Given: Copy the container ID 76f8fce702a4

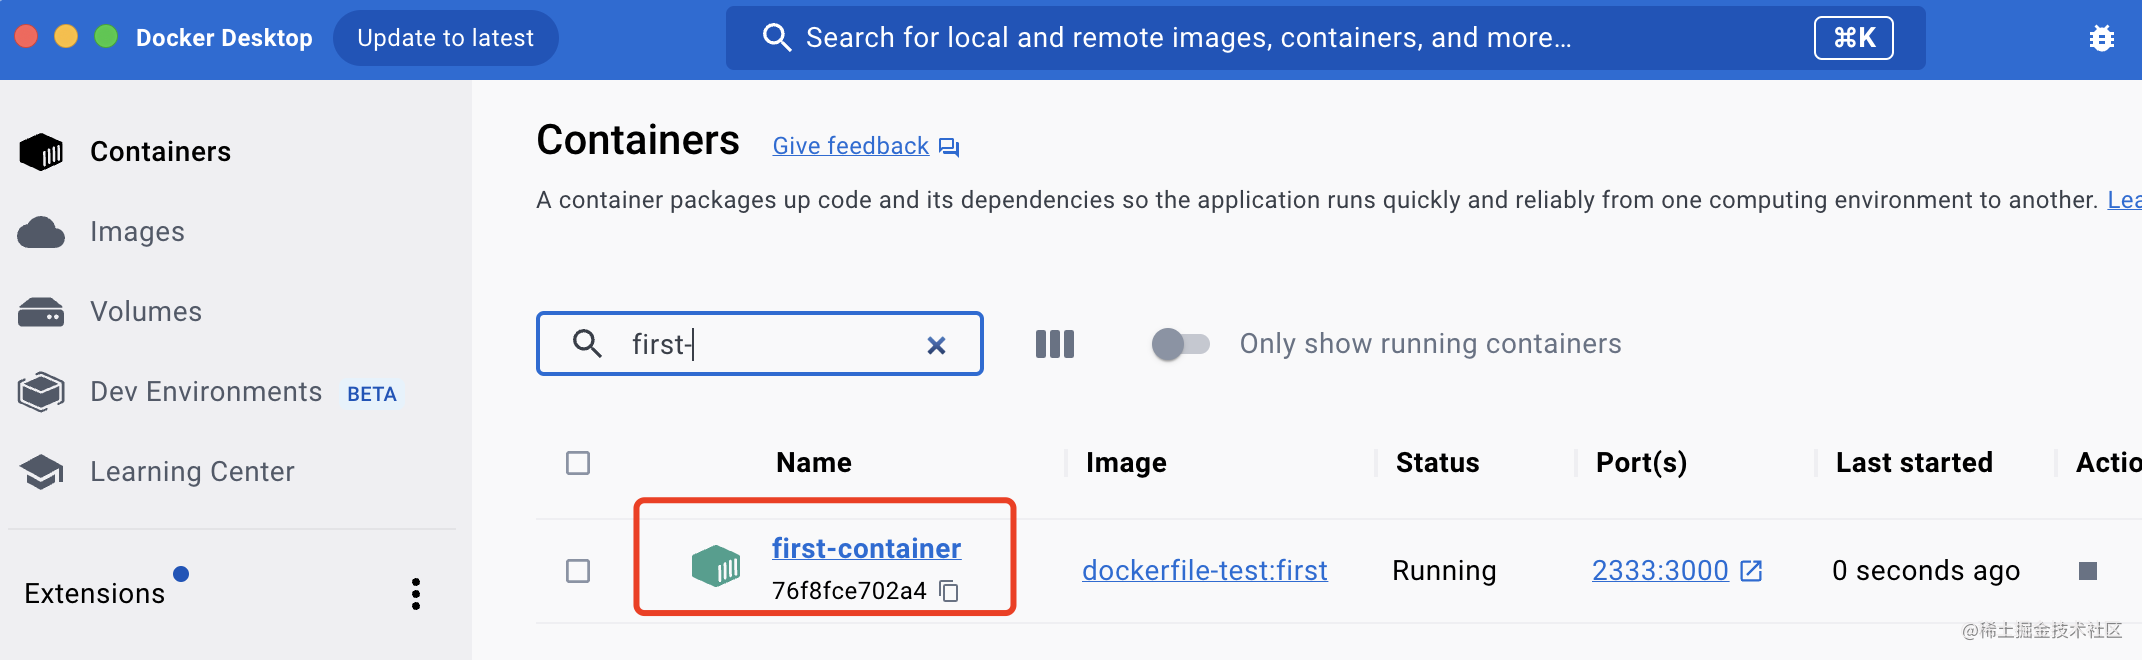Looking at the screenshot, I should [x=949, y=591].
